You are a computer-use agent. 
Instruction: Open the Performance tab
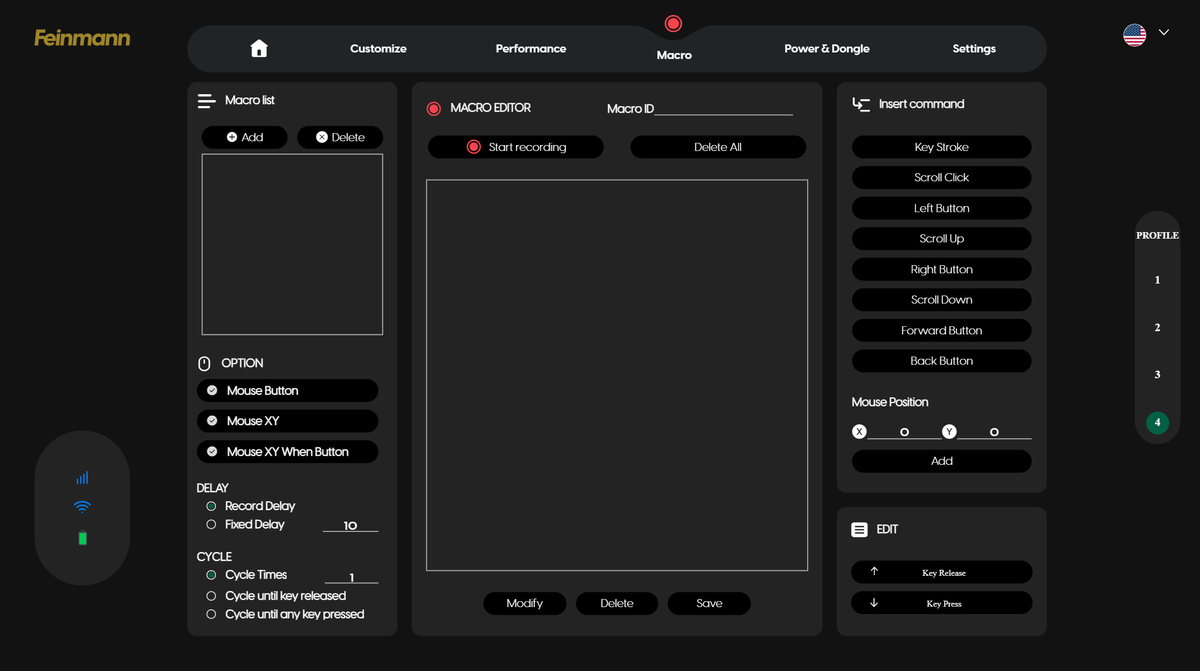[531, 48]
